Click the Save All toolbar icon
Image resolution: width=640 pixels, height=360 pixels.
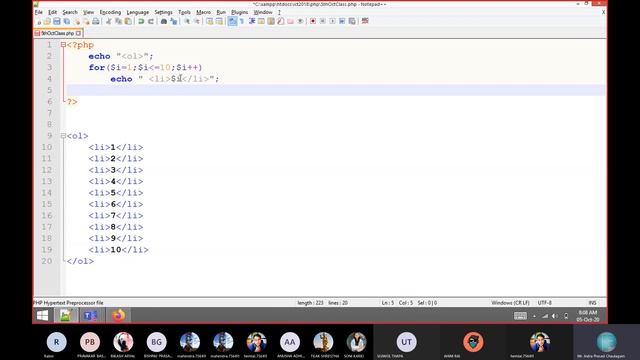tap(67, 21)
